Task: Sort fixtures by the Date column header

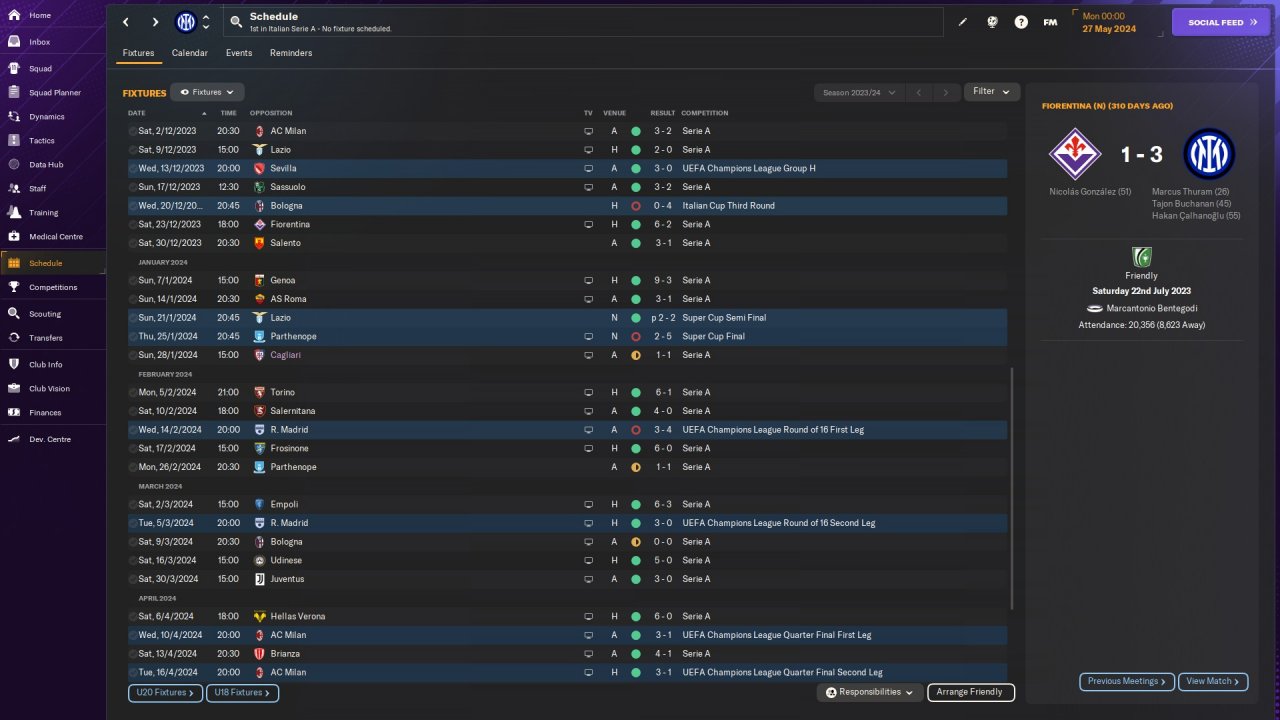Action: [x=137, y=113]
